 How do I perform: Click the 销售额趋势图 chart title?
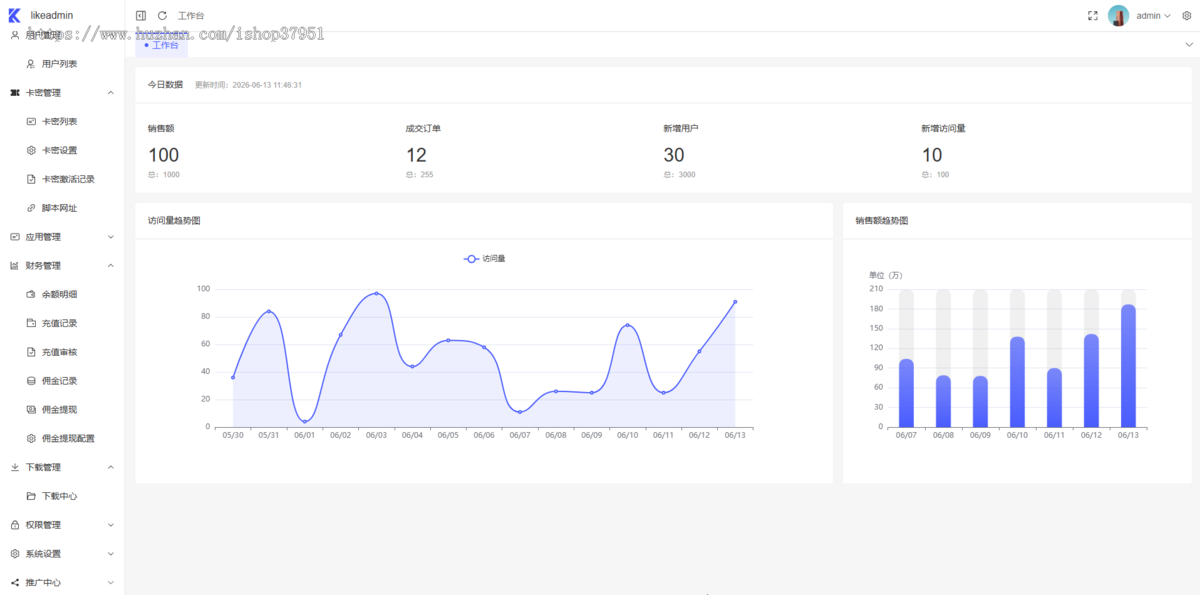click(x=882, y=221)
